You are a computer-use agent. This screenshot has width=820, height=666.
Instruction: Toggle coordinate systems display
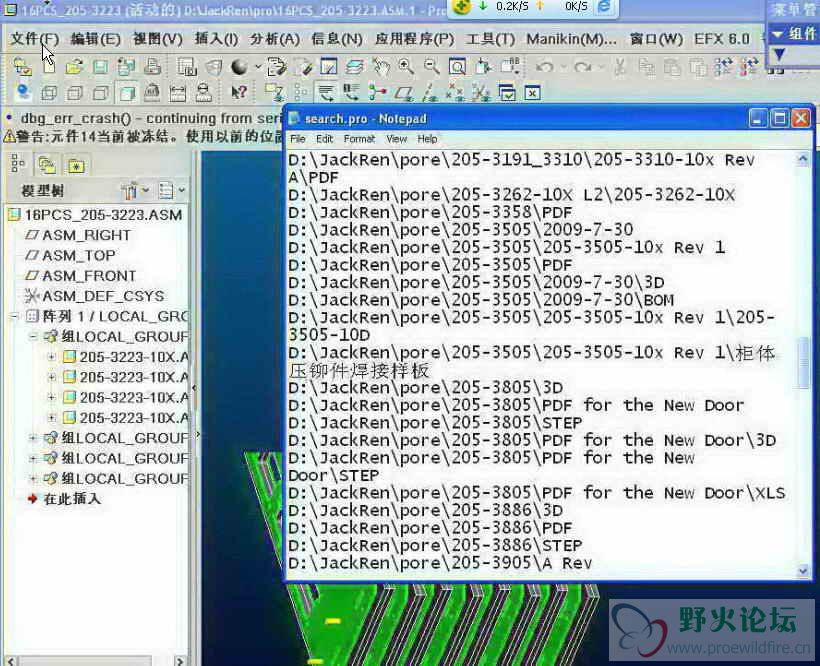(x=481, y=93)
